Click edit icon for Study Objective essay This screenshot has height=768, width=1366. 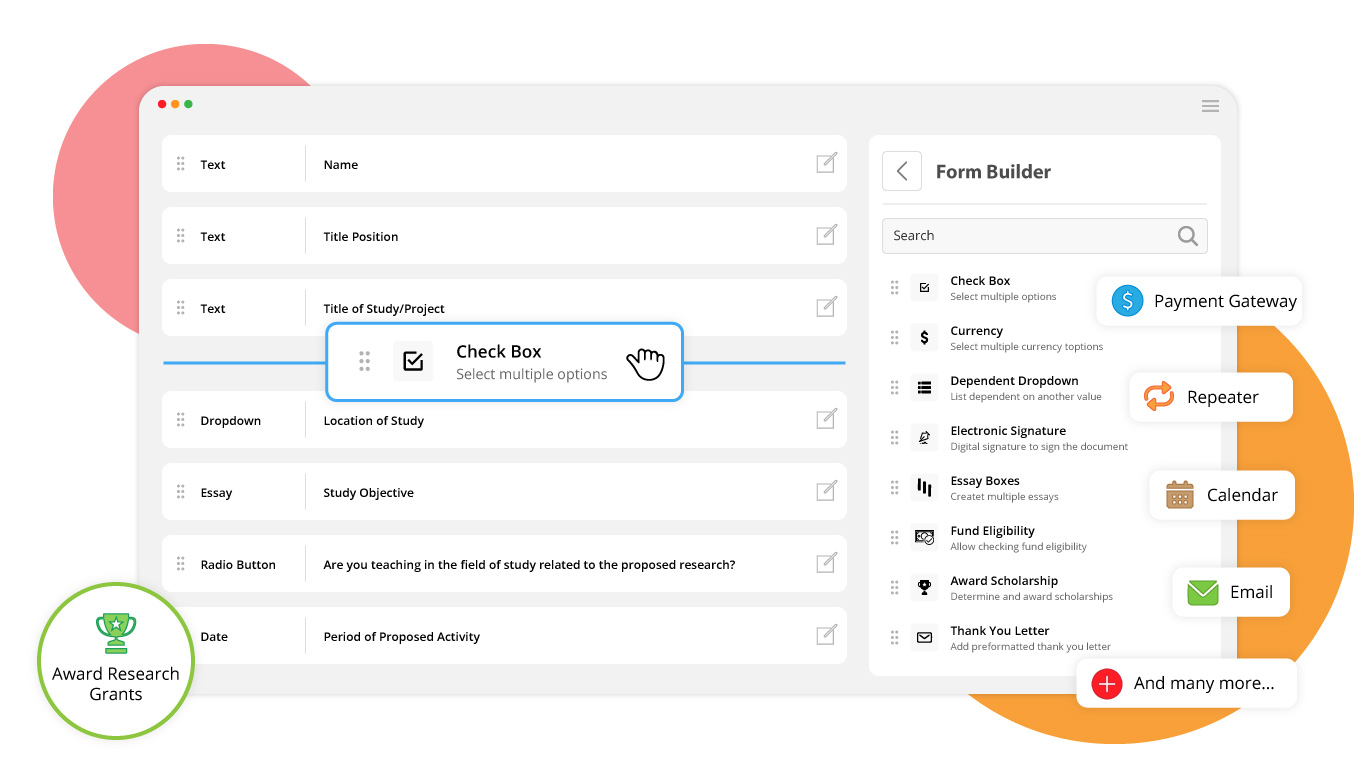826,491
